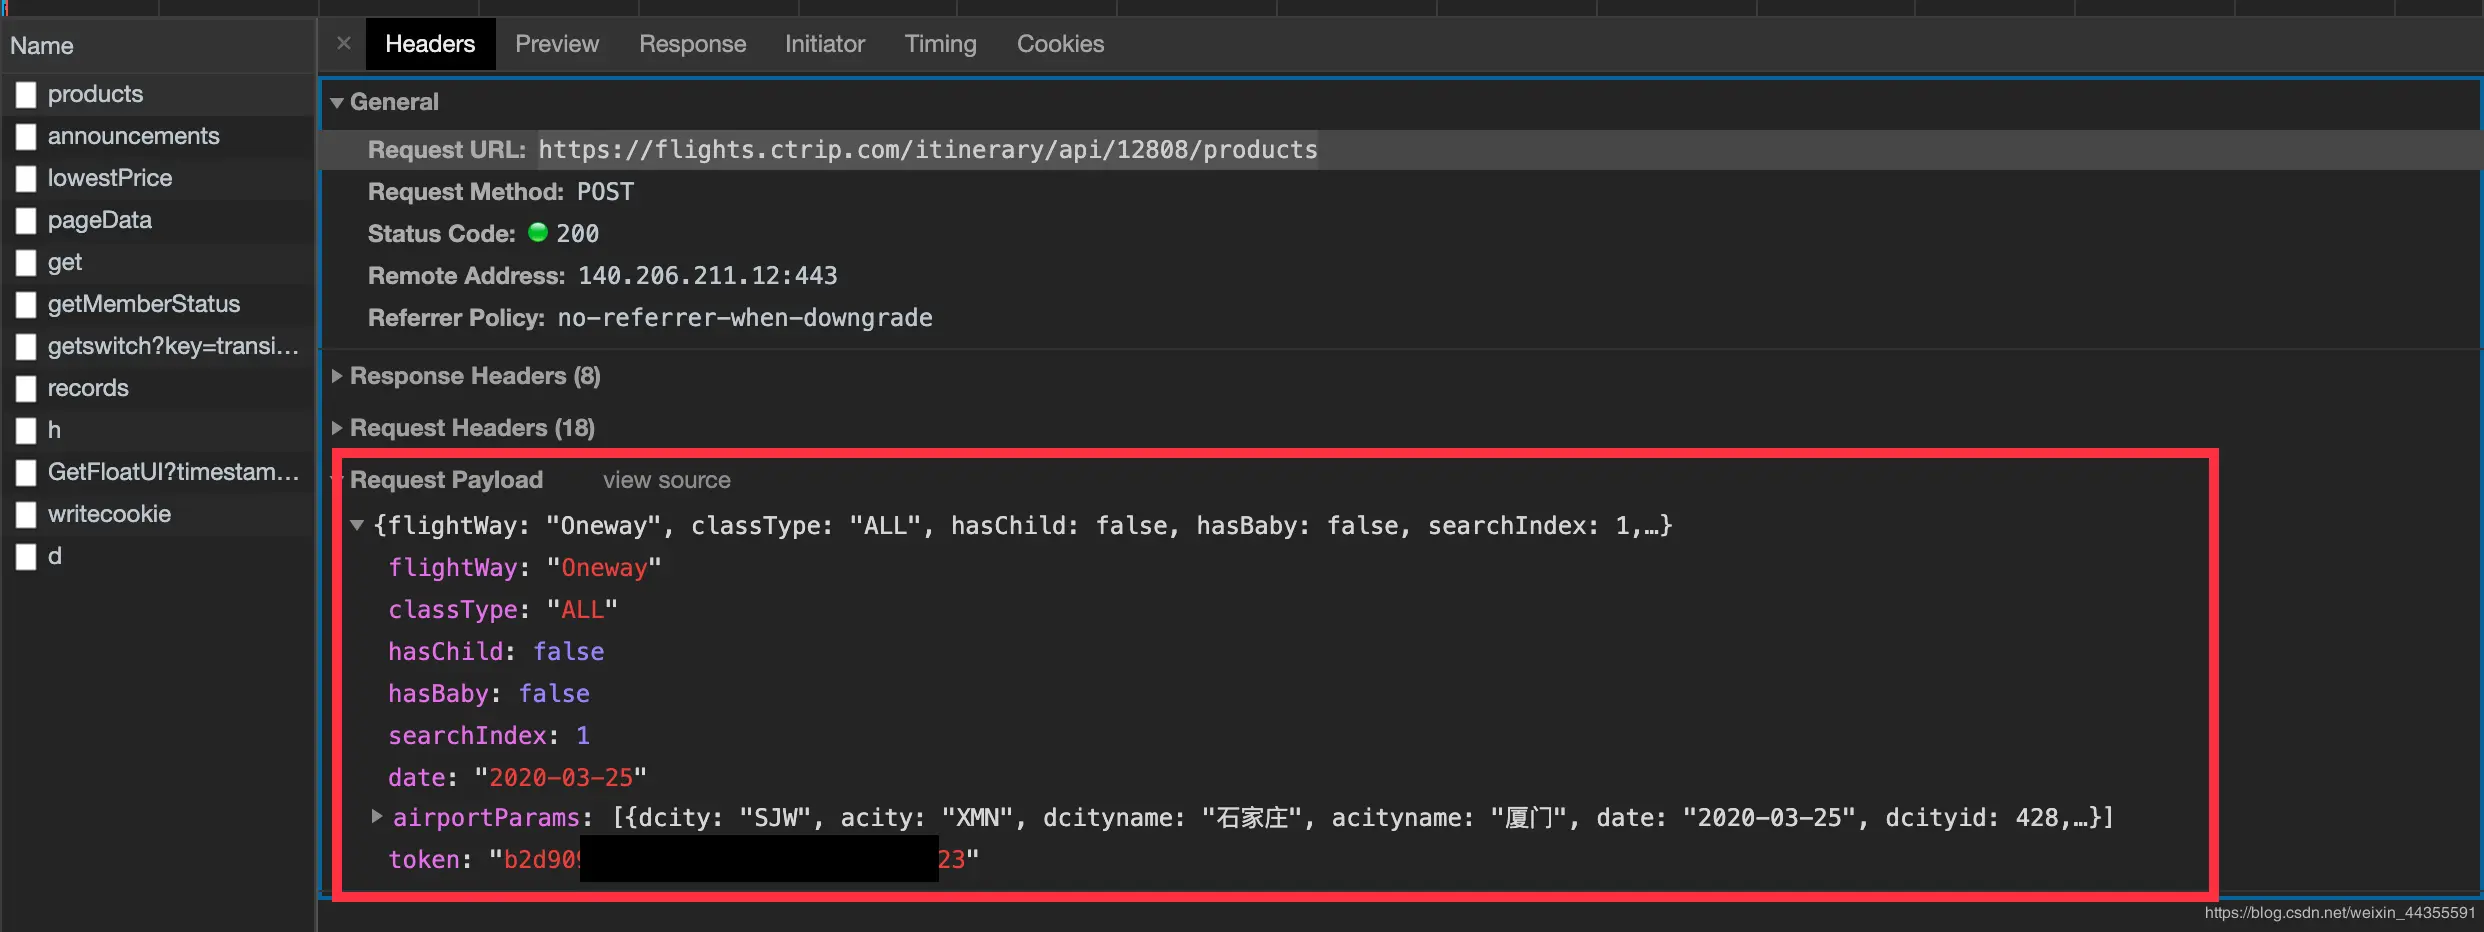
Task: Select the get request
Action: [x=158, y=262]
